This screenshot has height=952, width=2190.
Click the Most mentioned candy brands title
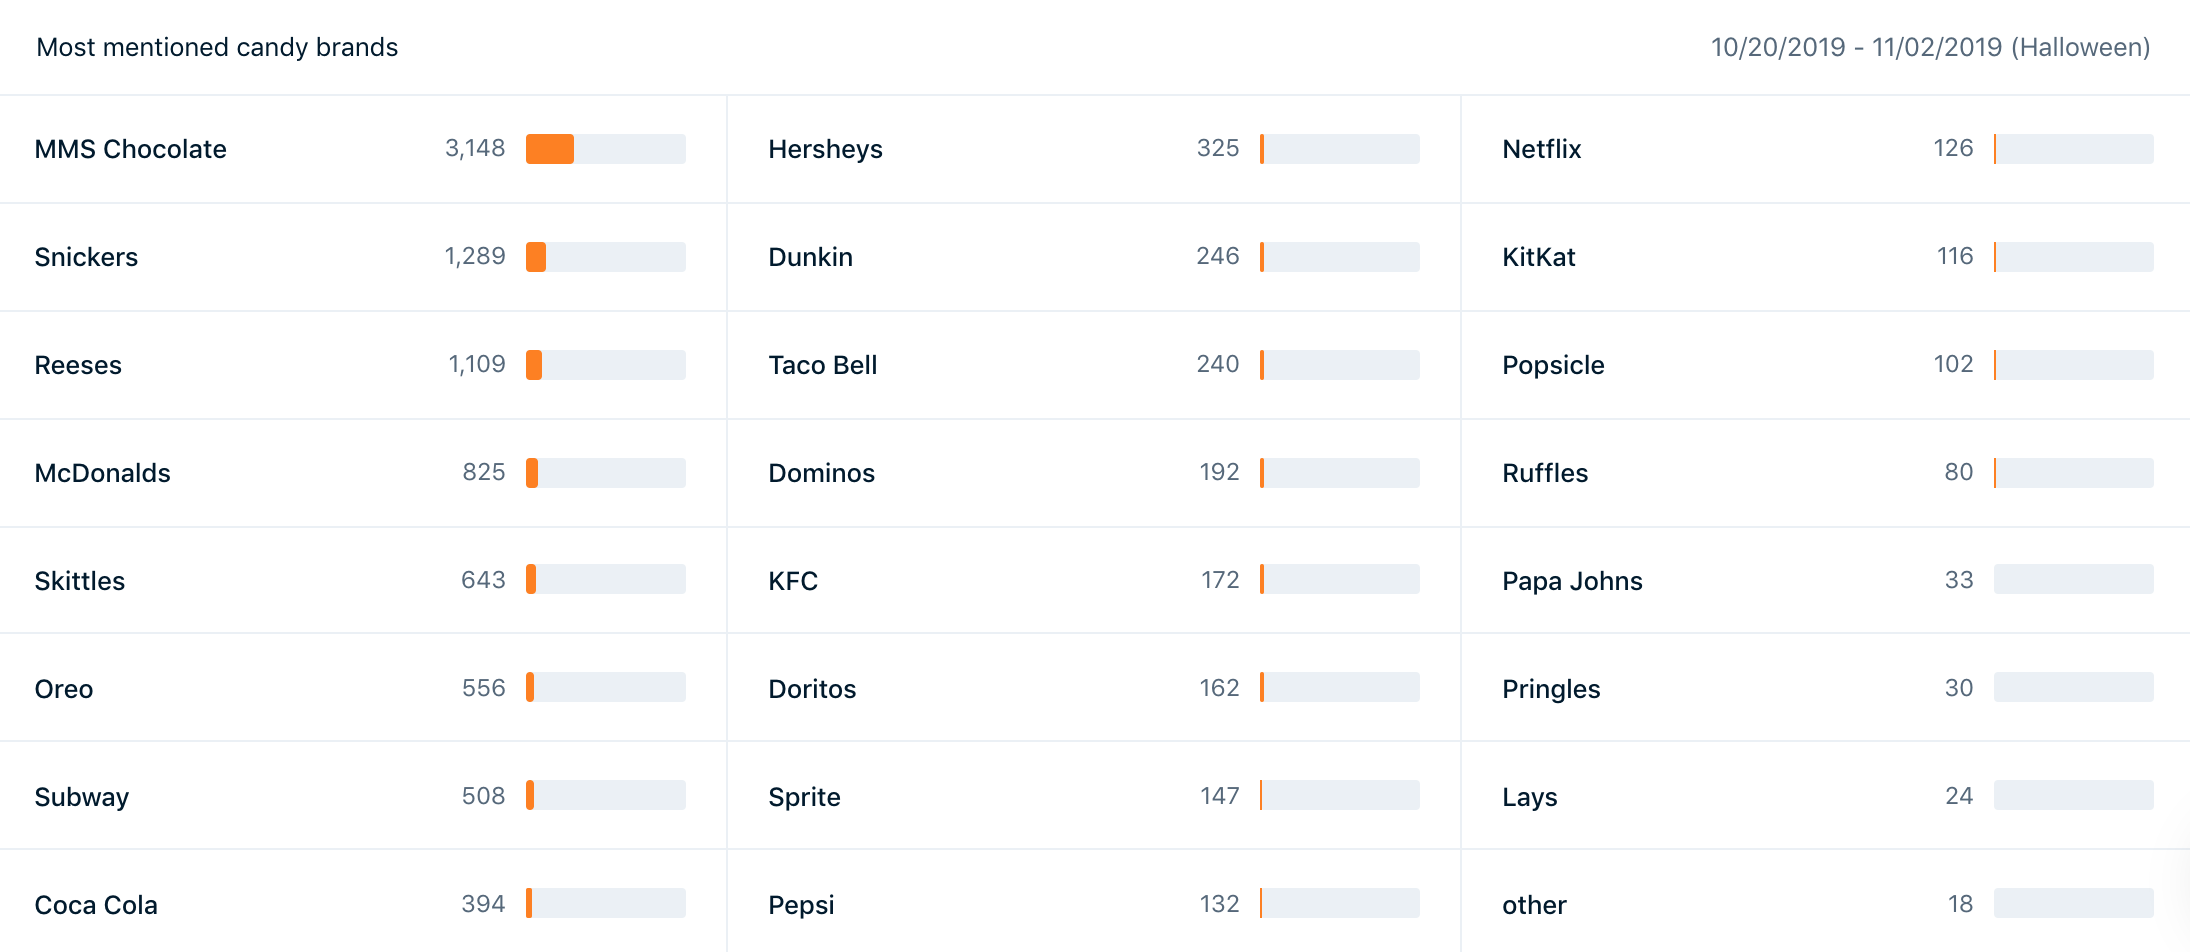click(x=217, y=47)
